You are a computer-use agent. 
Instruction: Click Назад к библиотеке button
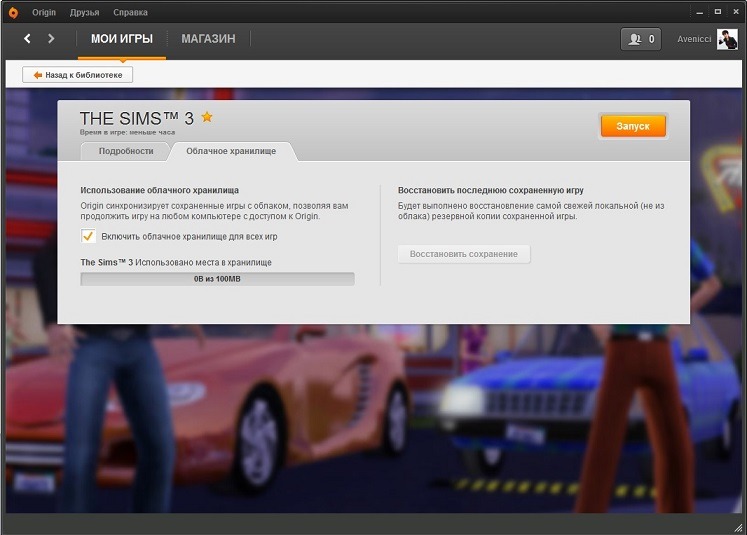point(78,75)
